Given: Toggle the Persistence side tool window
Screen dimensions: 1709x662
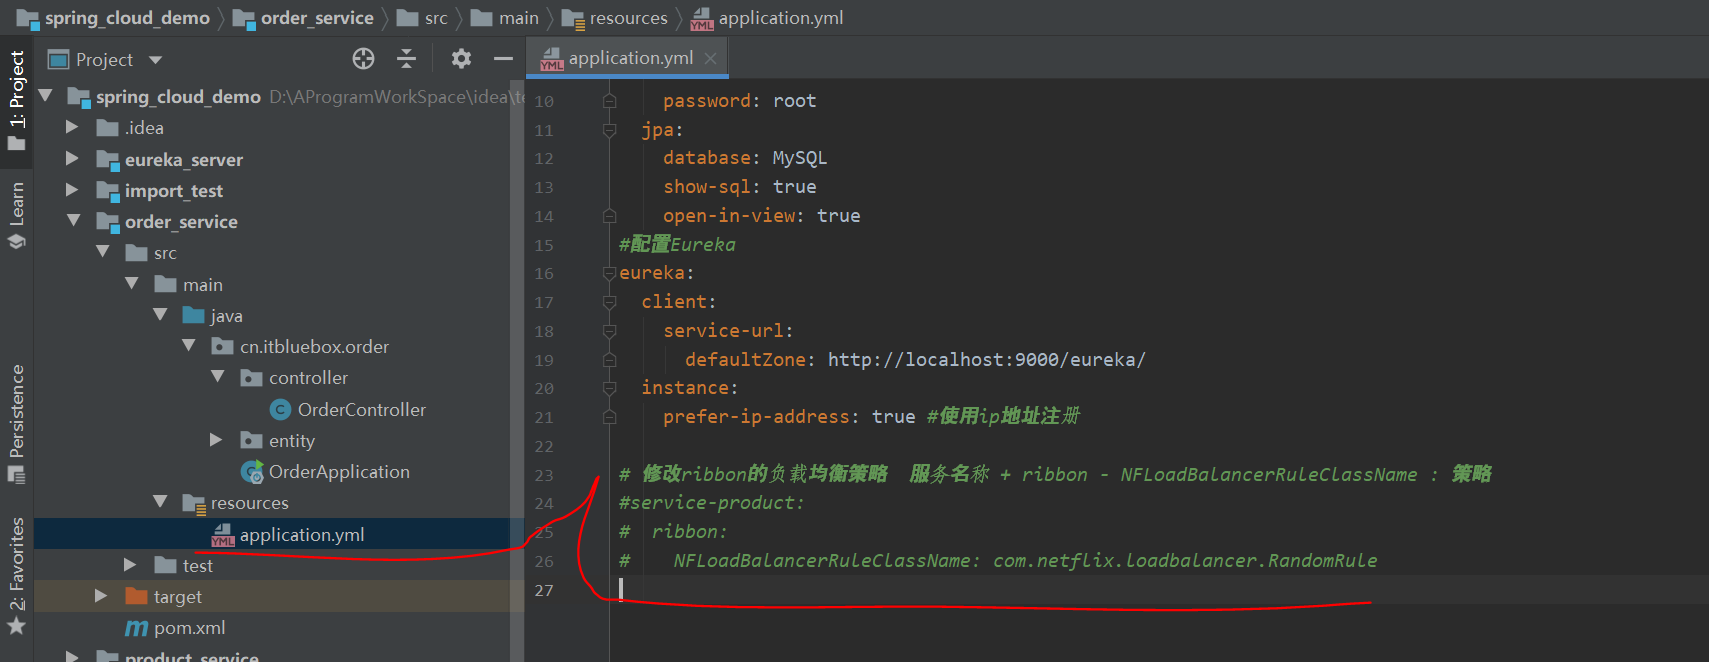Looking at the screenshot, I should pos(16,424).
